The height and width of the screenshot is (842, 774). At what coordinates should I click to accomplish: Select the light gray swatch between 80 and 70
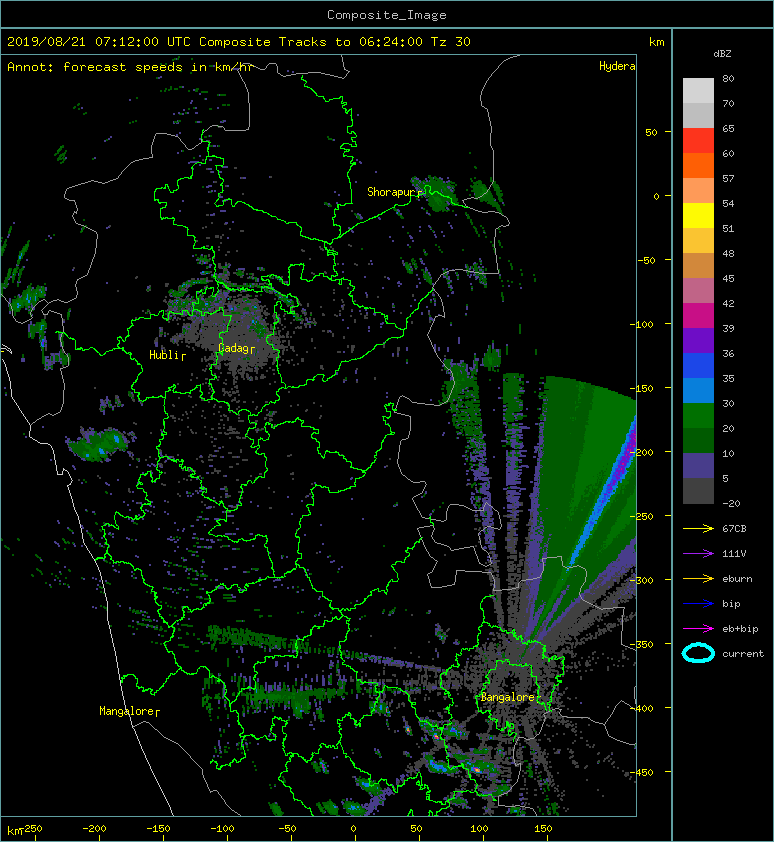(698, 91)
